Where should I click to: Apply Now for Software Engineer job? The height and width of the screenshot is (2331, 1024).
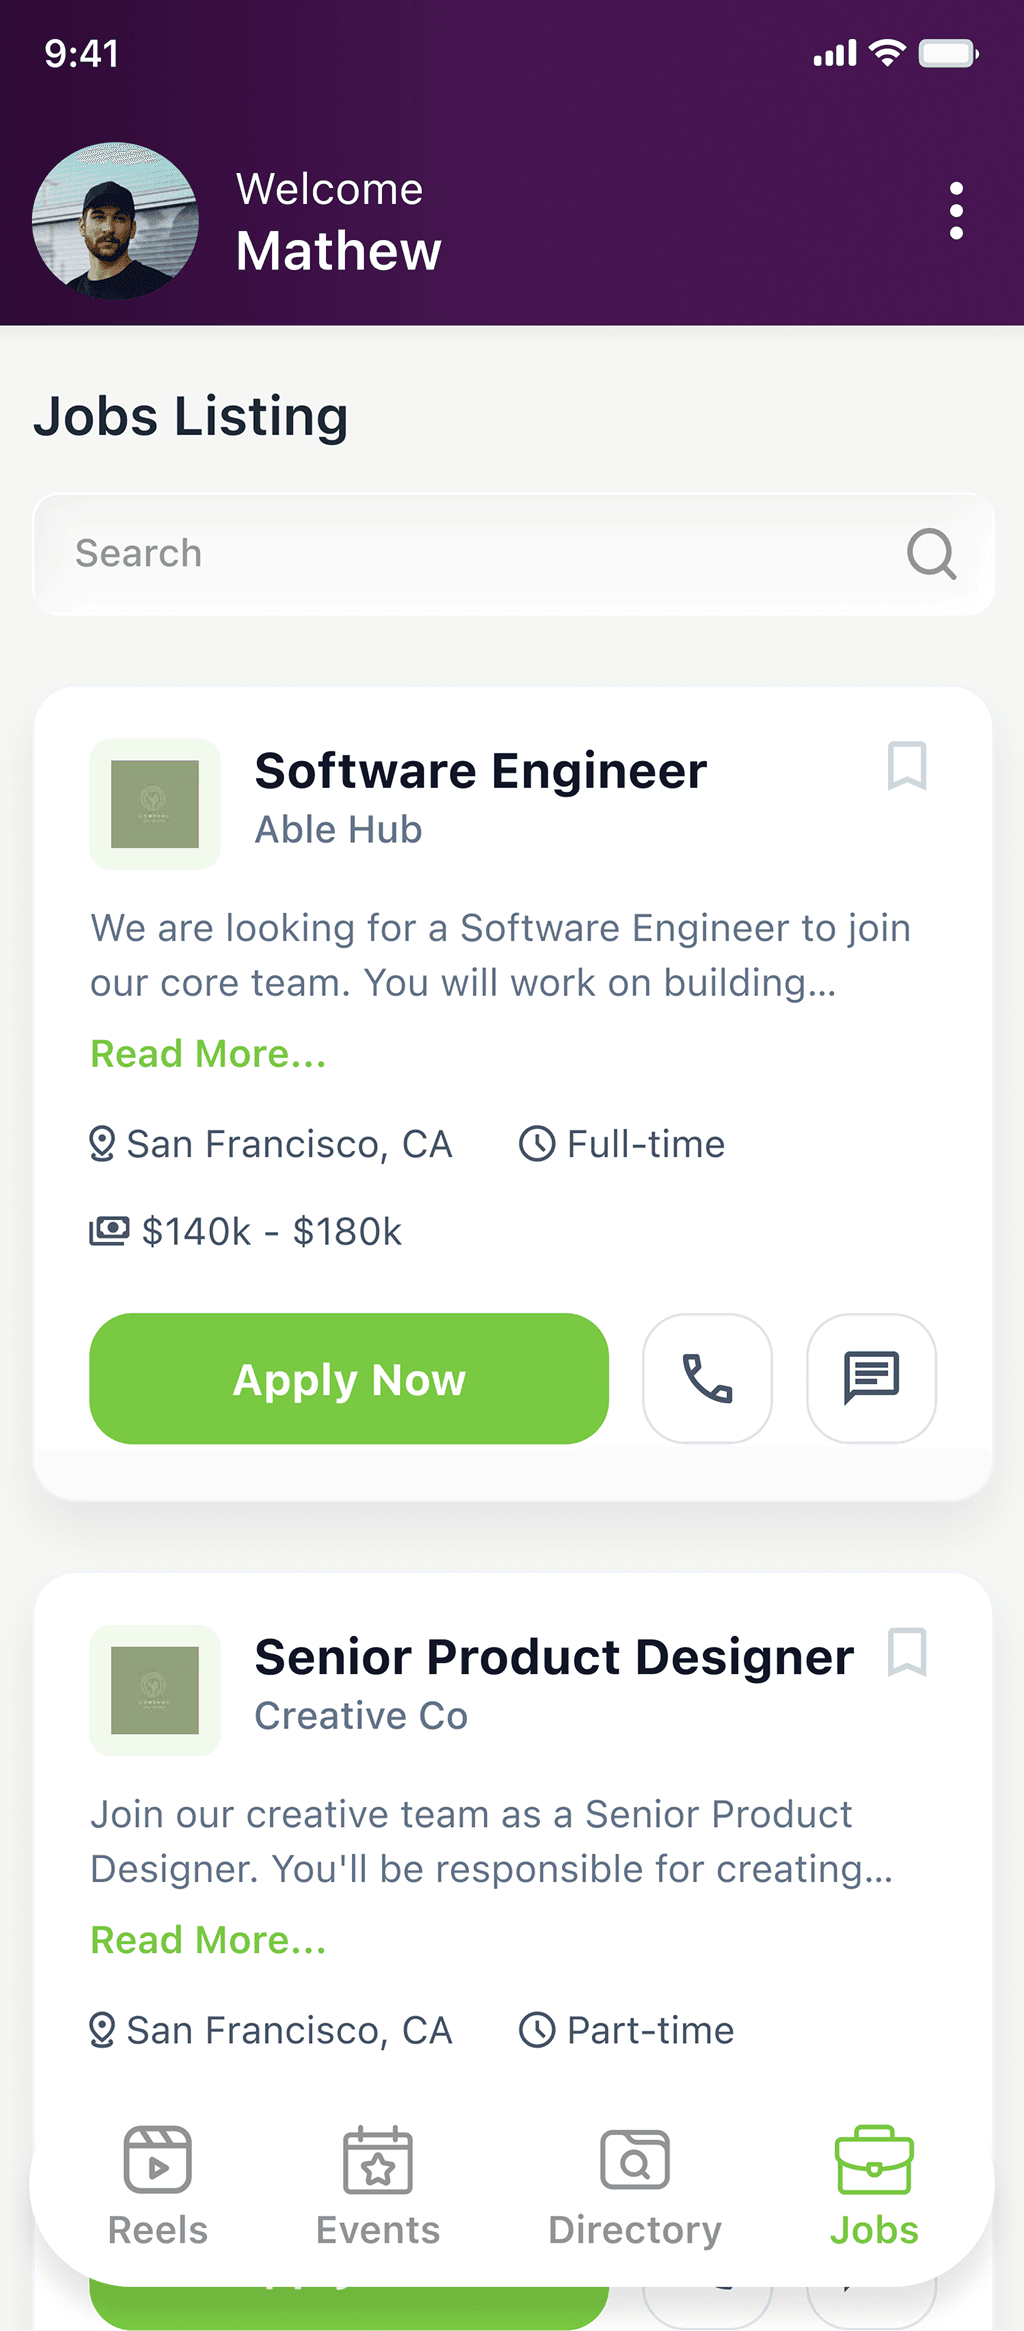[x=349, y=1378]
